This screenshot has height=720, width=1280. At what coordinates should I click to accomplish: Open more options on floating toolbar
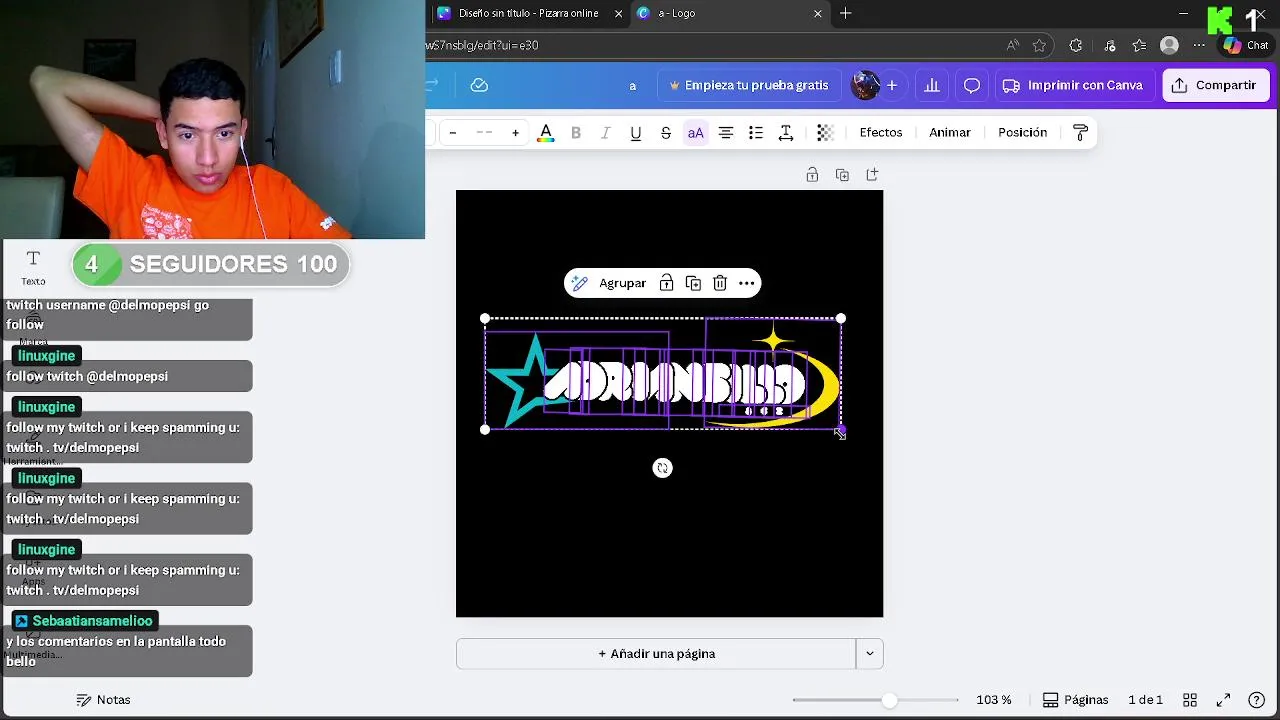click(747, 283)
